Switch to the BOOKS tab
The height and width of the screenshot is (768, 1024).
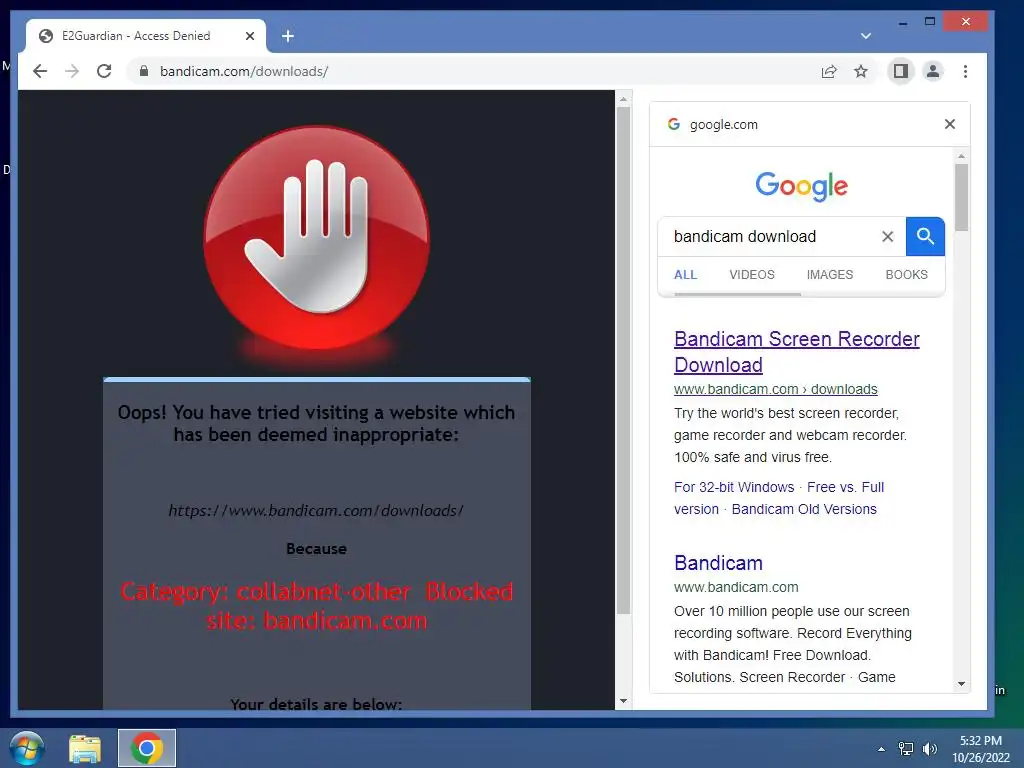click(x=906, y=275)
